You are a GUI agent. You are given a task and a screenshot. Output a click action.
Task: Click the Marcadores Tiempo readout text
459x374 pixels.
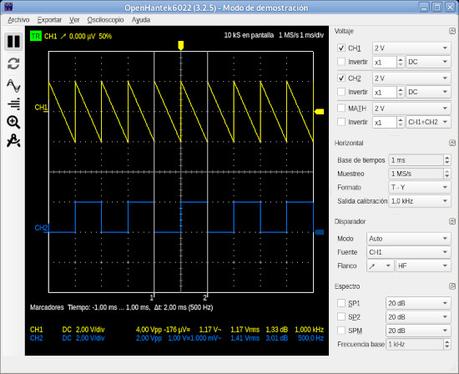(x=121, y=307)
